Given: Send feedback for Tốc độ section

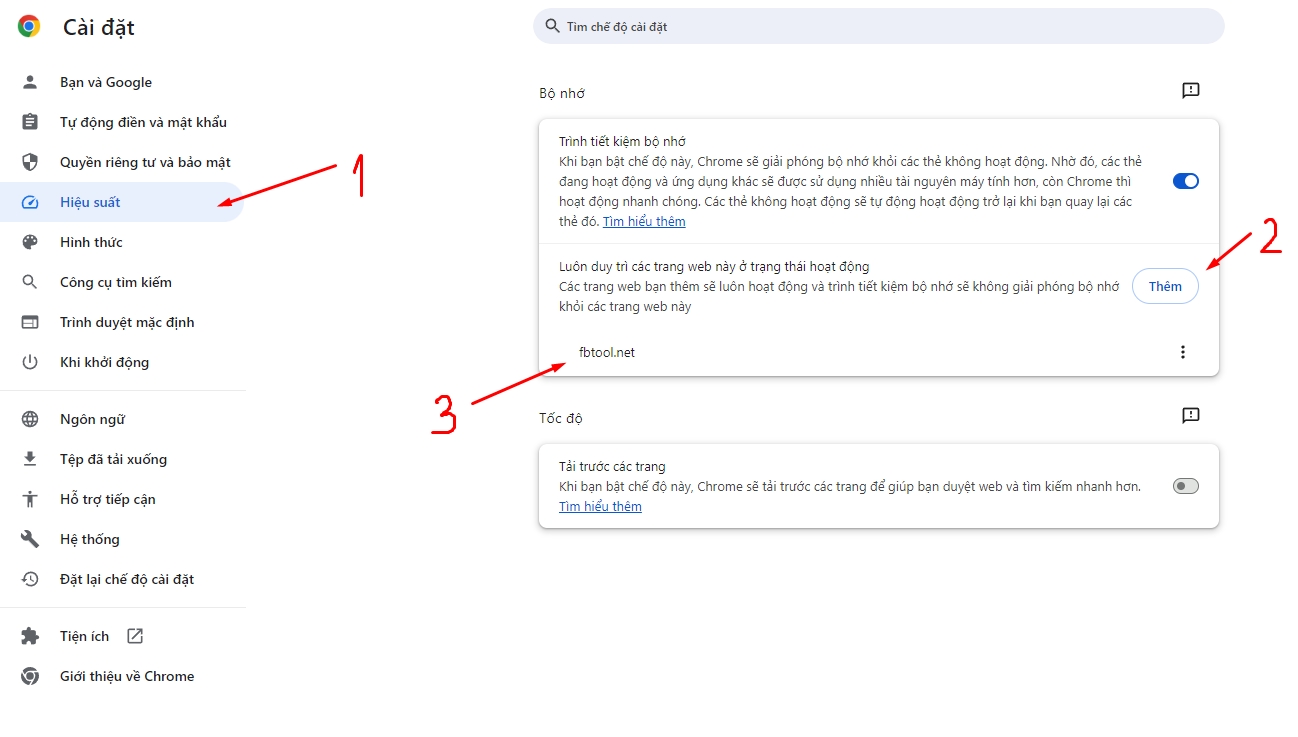Looking at the screenshot, I should click(x=1190, y=415).
